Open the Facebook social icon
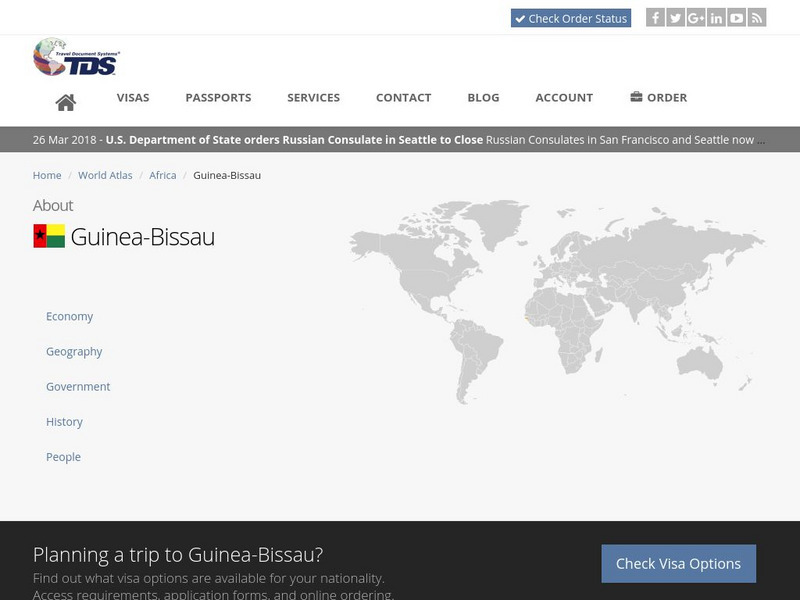This screenshot has height=600, width=800. click(654, 17)
